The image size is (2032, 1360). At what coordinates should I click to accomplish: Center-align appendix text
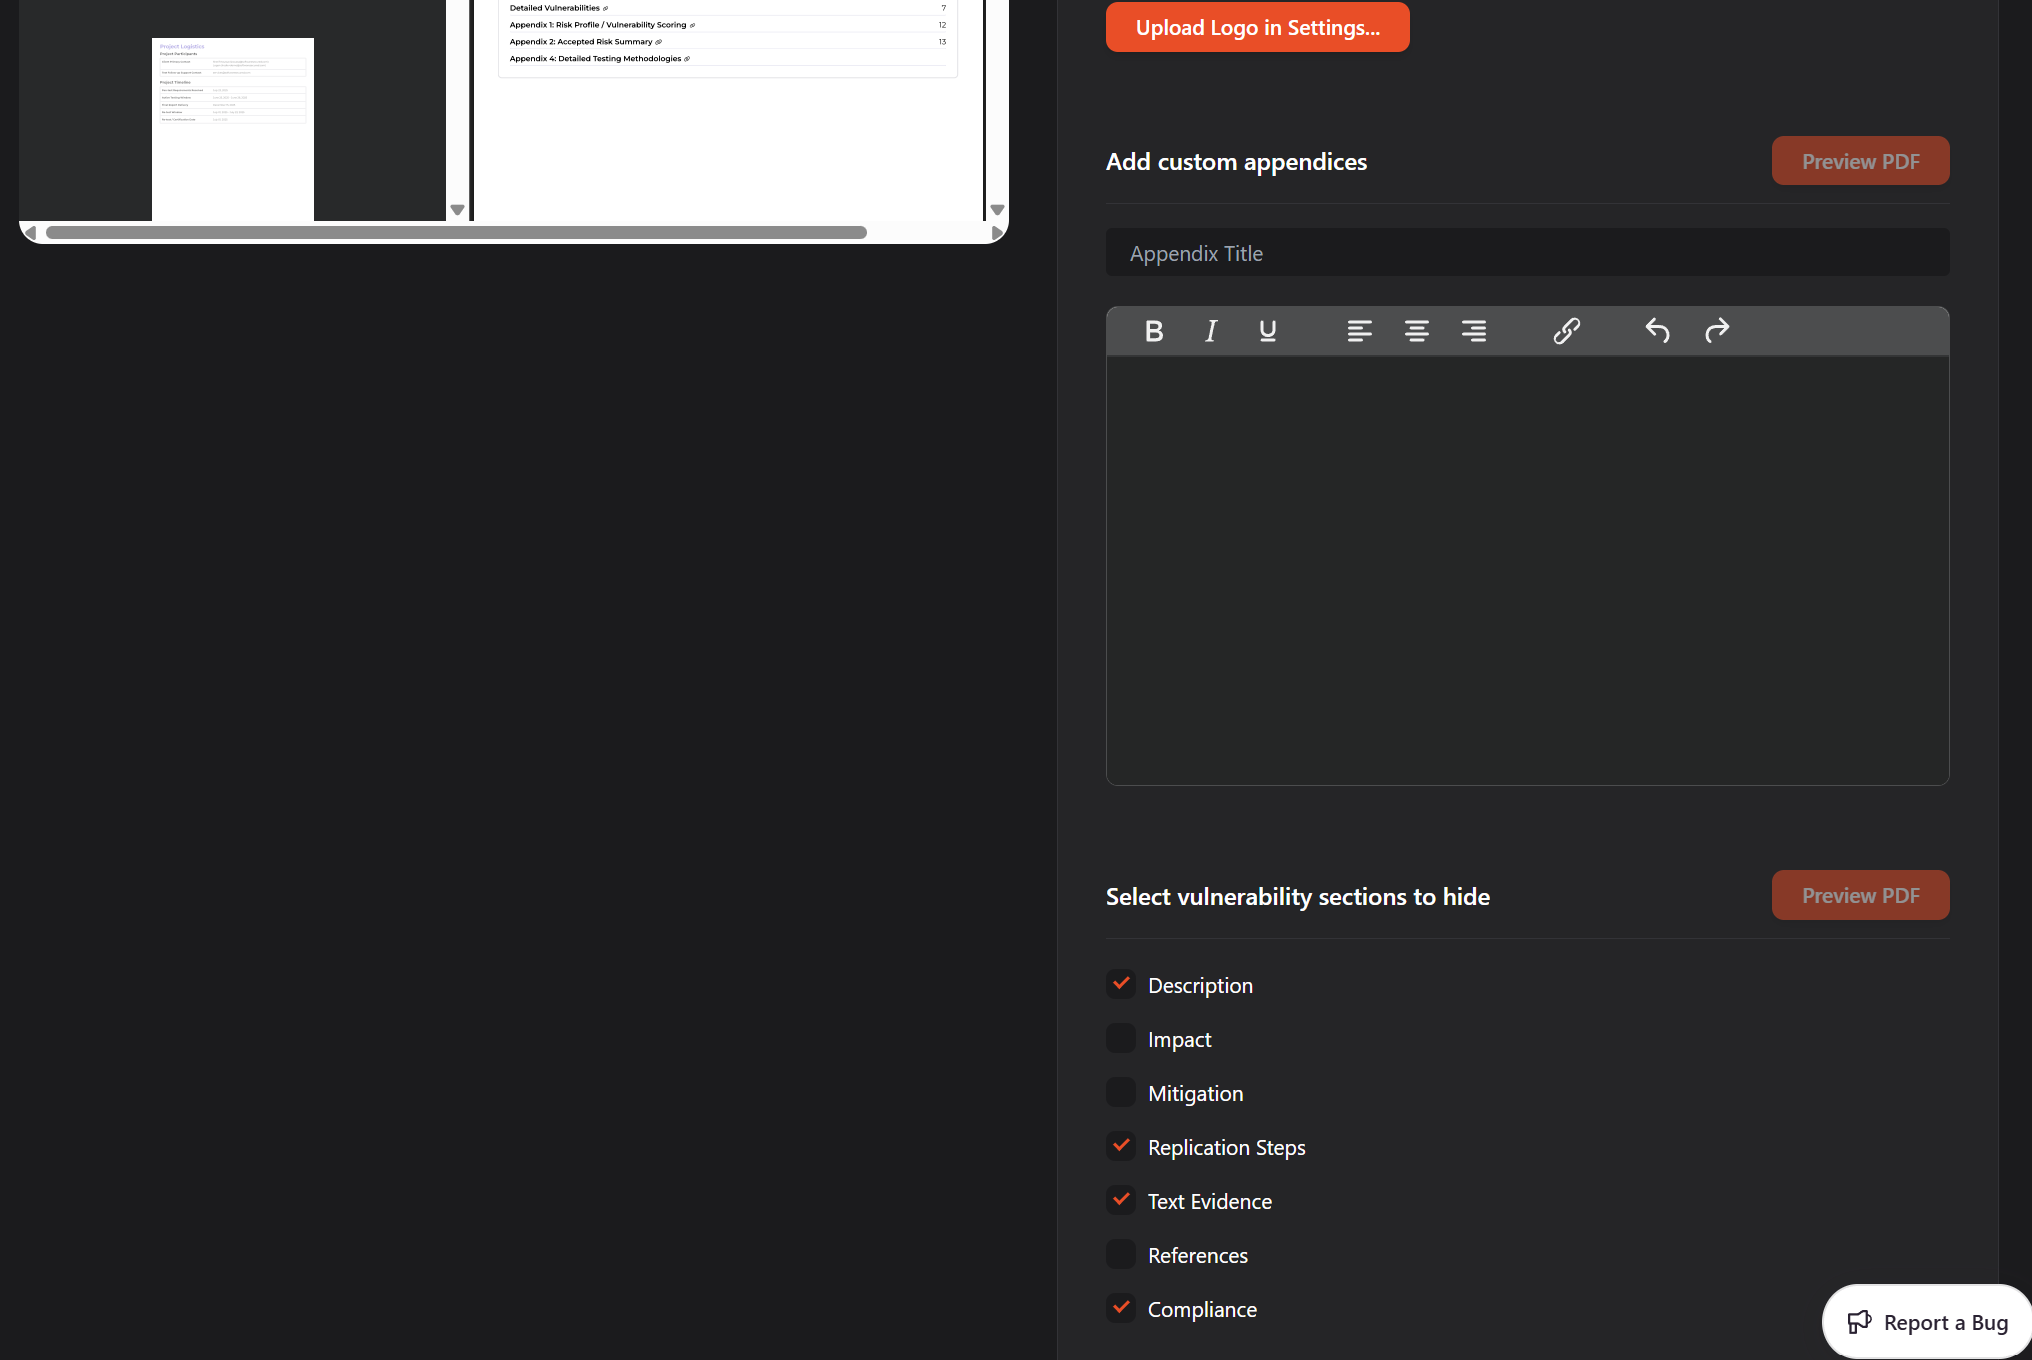point(1416,331)
